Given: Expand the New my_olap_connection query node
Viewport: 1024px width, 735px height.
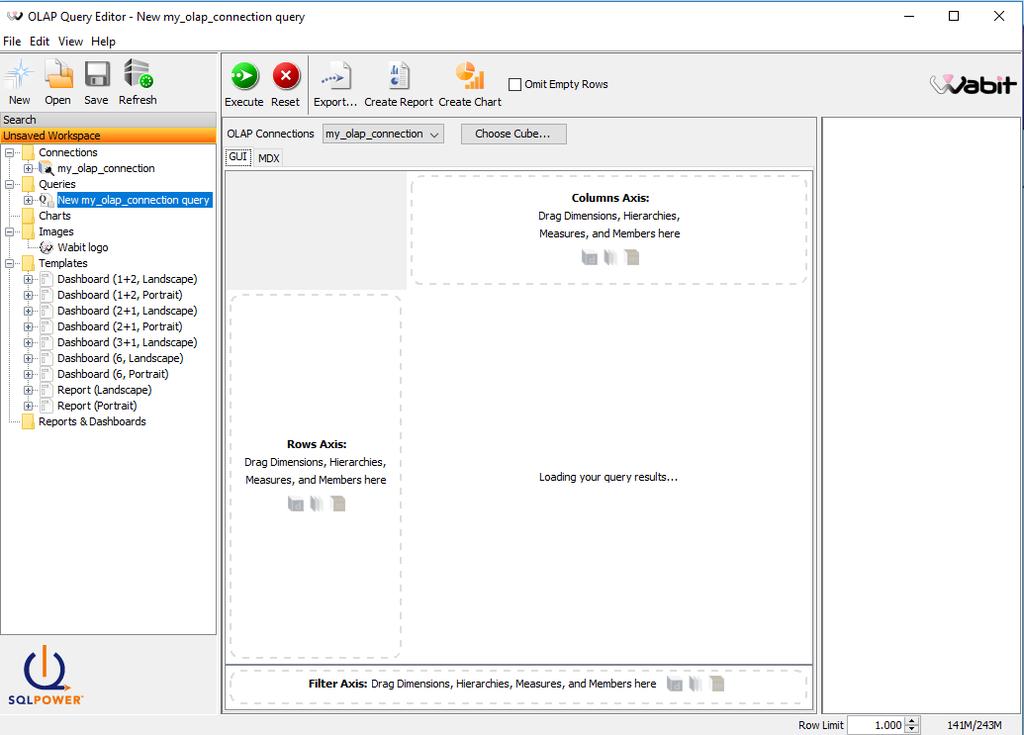Looking at the screenshot, I should click(28, 200).
